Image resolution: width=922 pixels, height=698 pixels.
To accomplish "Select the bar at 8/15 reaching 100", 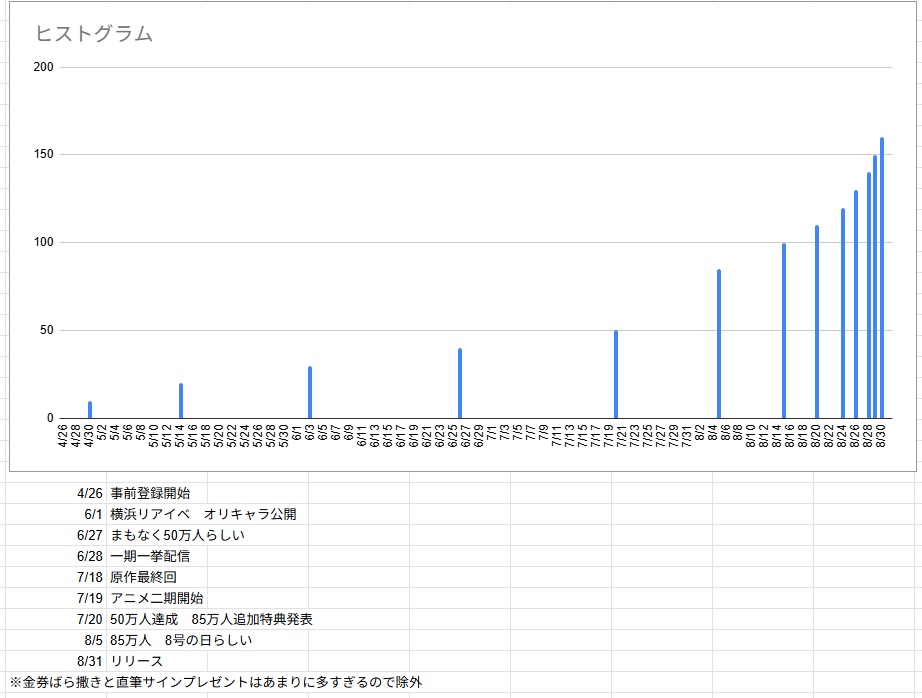I will pyautogui.click(x=784, y=331).
